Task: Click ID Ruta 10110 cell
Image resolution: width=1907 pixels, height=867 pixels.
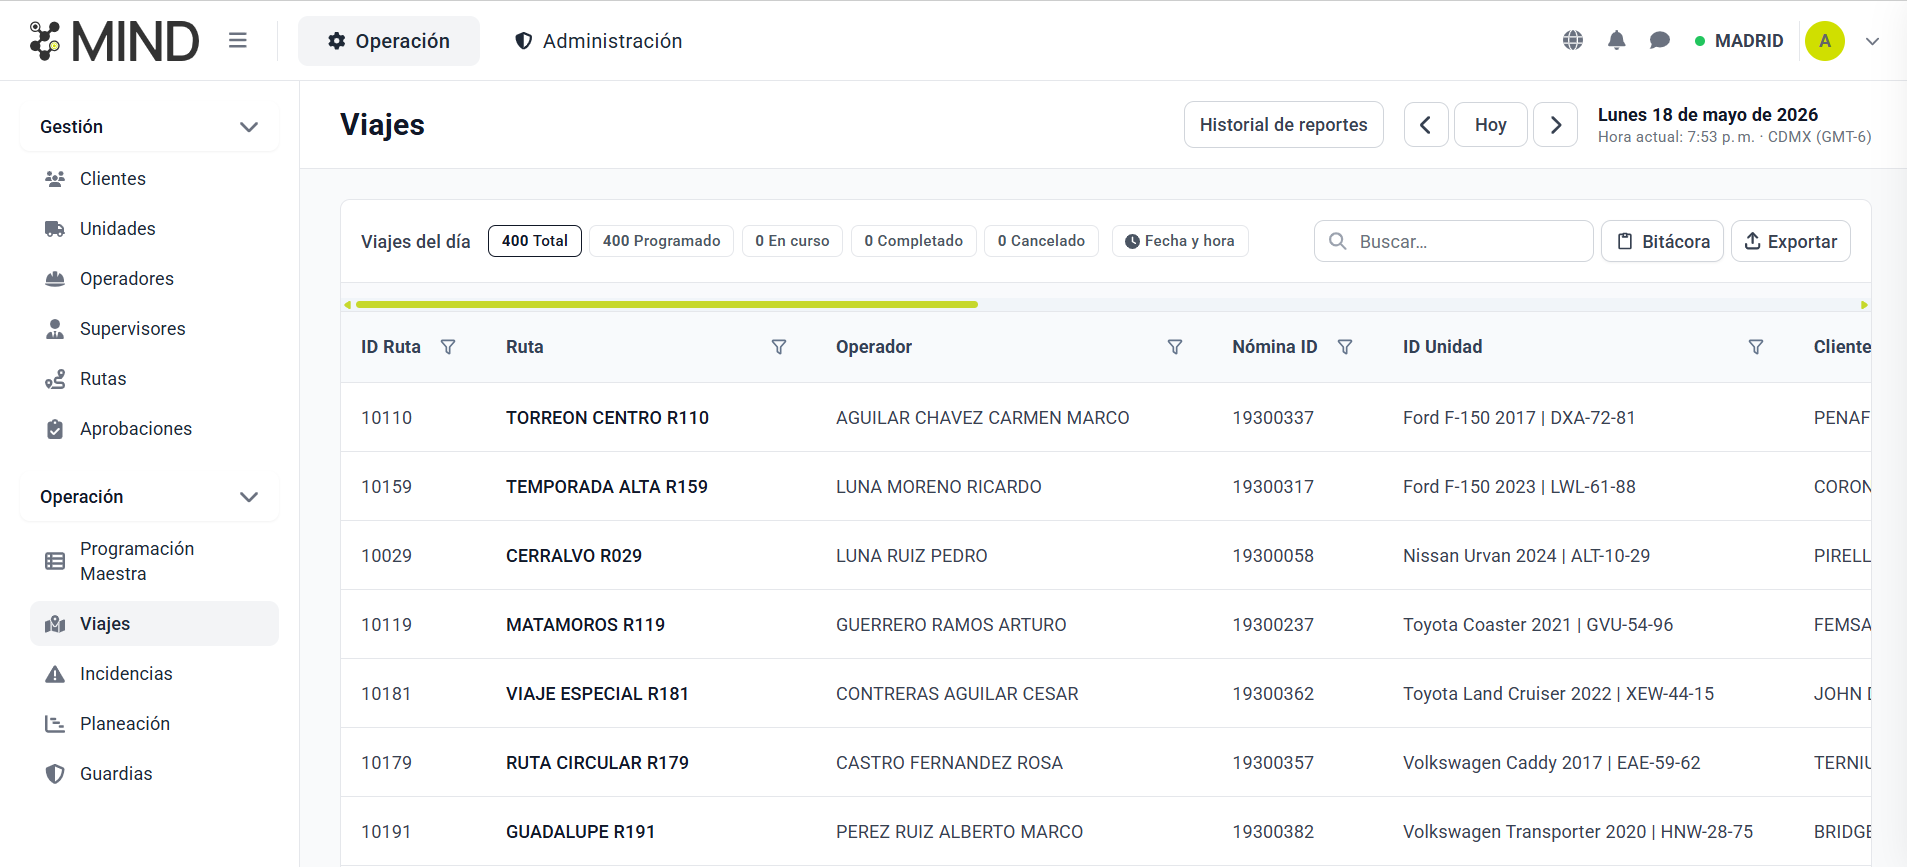Action: 386,418
